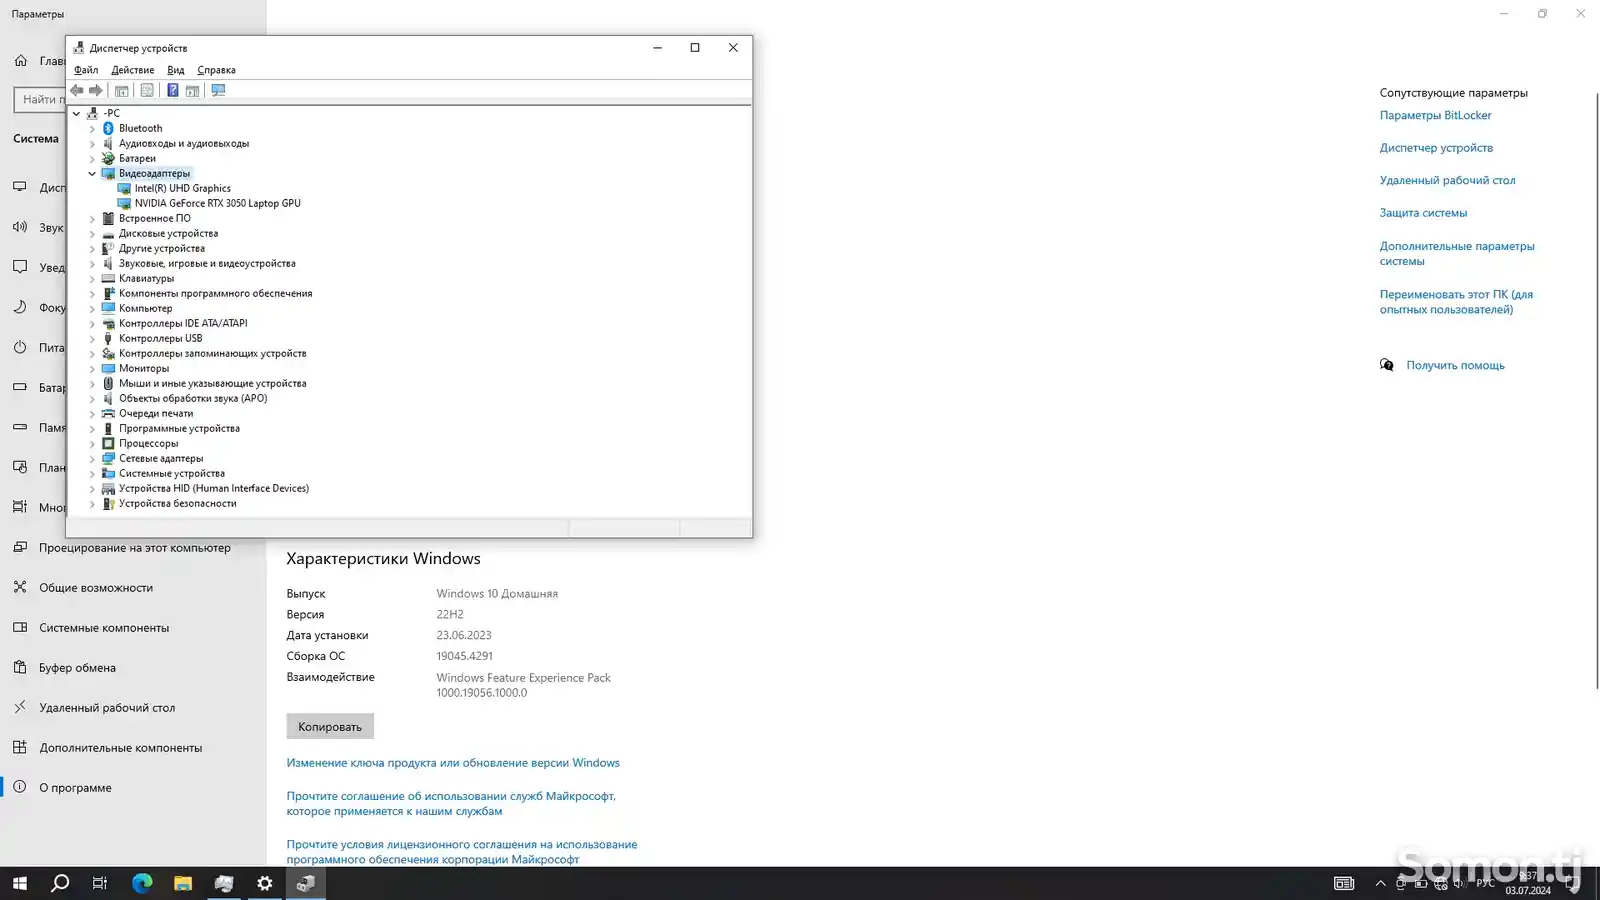
Task: Open Удаленный рабочий стол related link
Action: point(1447,180)
